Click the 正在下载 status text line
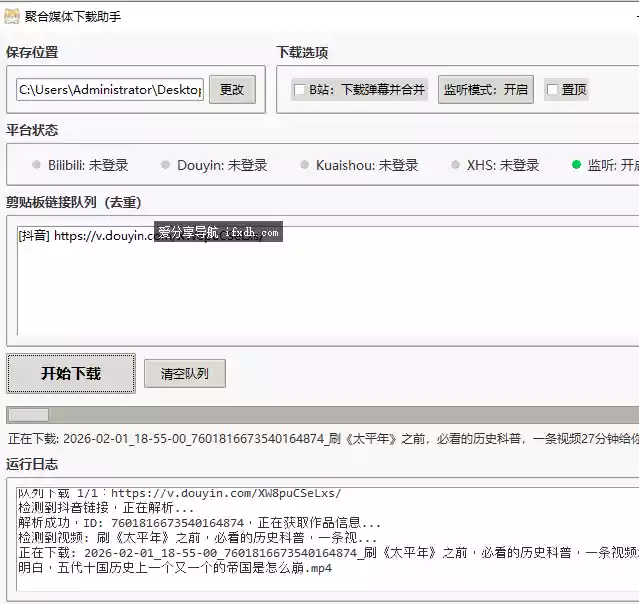Image resolution: width=639 pixels, height=604 pixels. 323,439
